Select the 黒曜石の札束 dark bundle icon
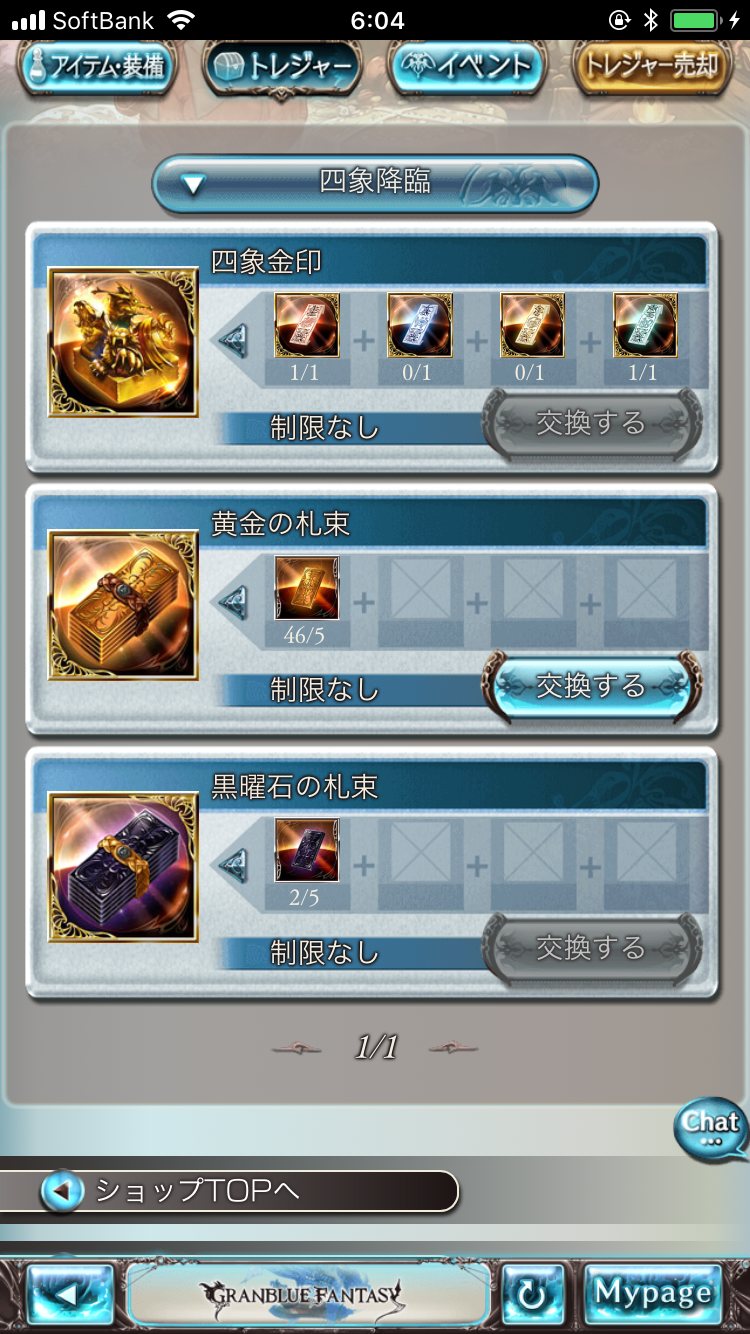The width and height of the screenshot is (750, 1334). [x=123, y=867]
